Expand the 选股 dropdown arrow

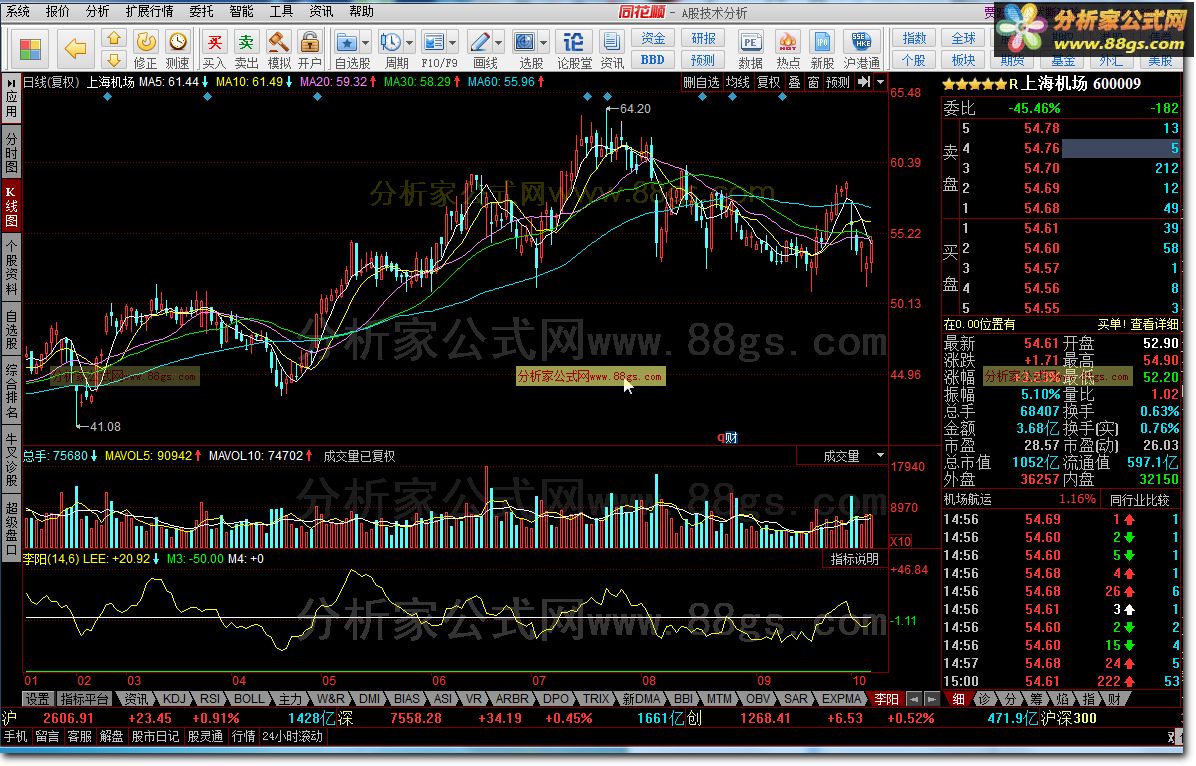coord(543,43)
